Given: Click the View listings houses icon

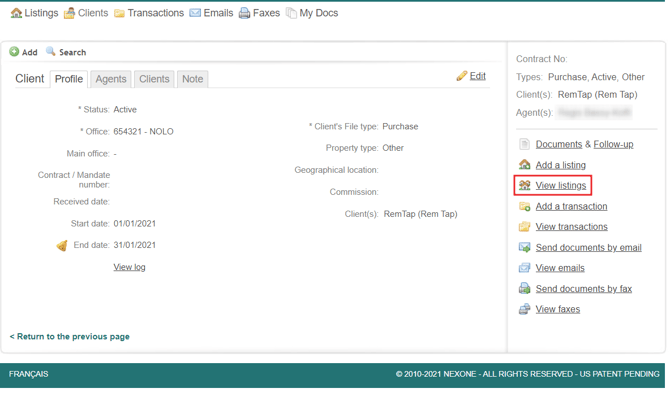Looking at the screenshot, I should tap(524, 185).
